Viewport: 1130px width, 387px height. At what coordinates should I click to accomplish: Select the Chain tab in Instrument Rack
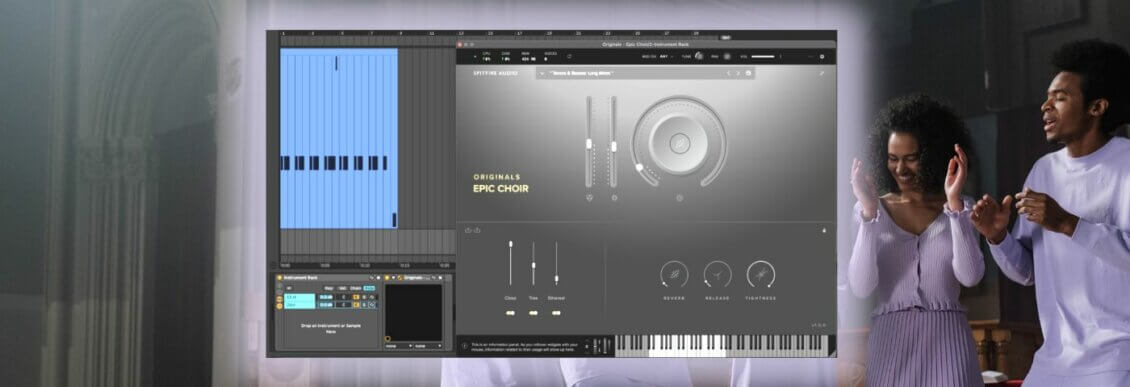[x=355, y=288]
